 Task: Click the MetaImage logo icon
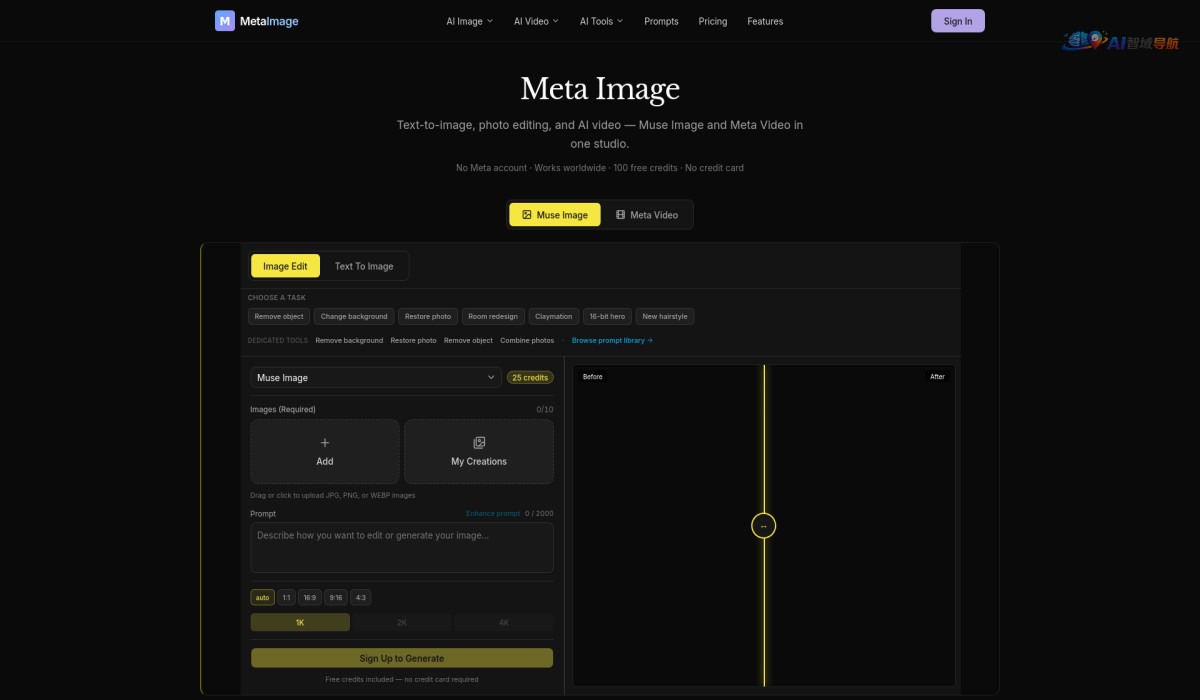tap(225, 21)
